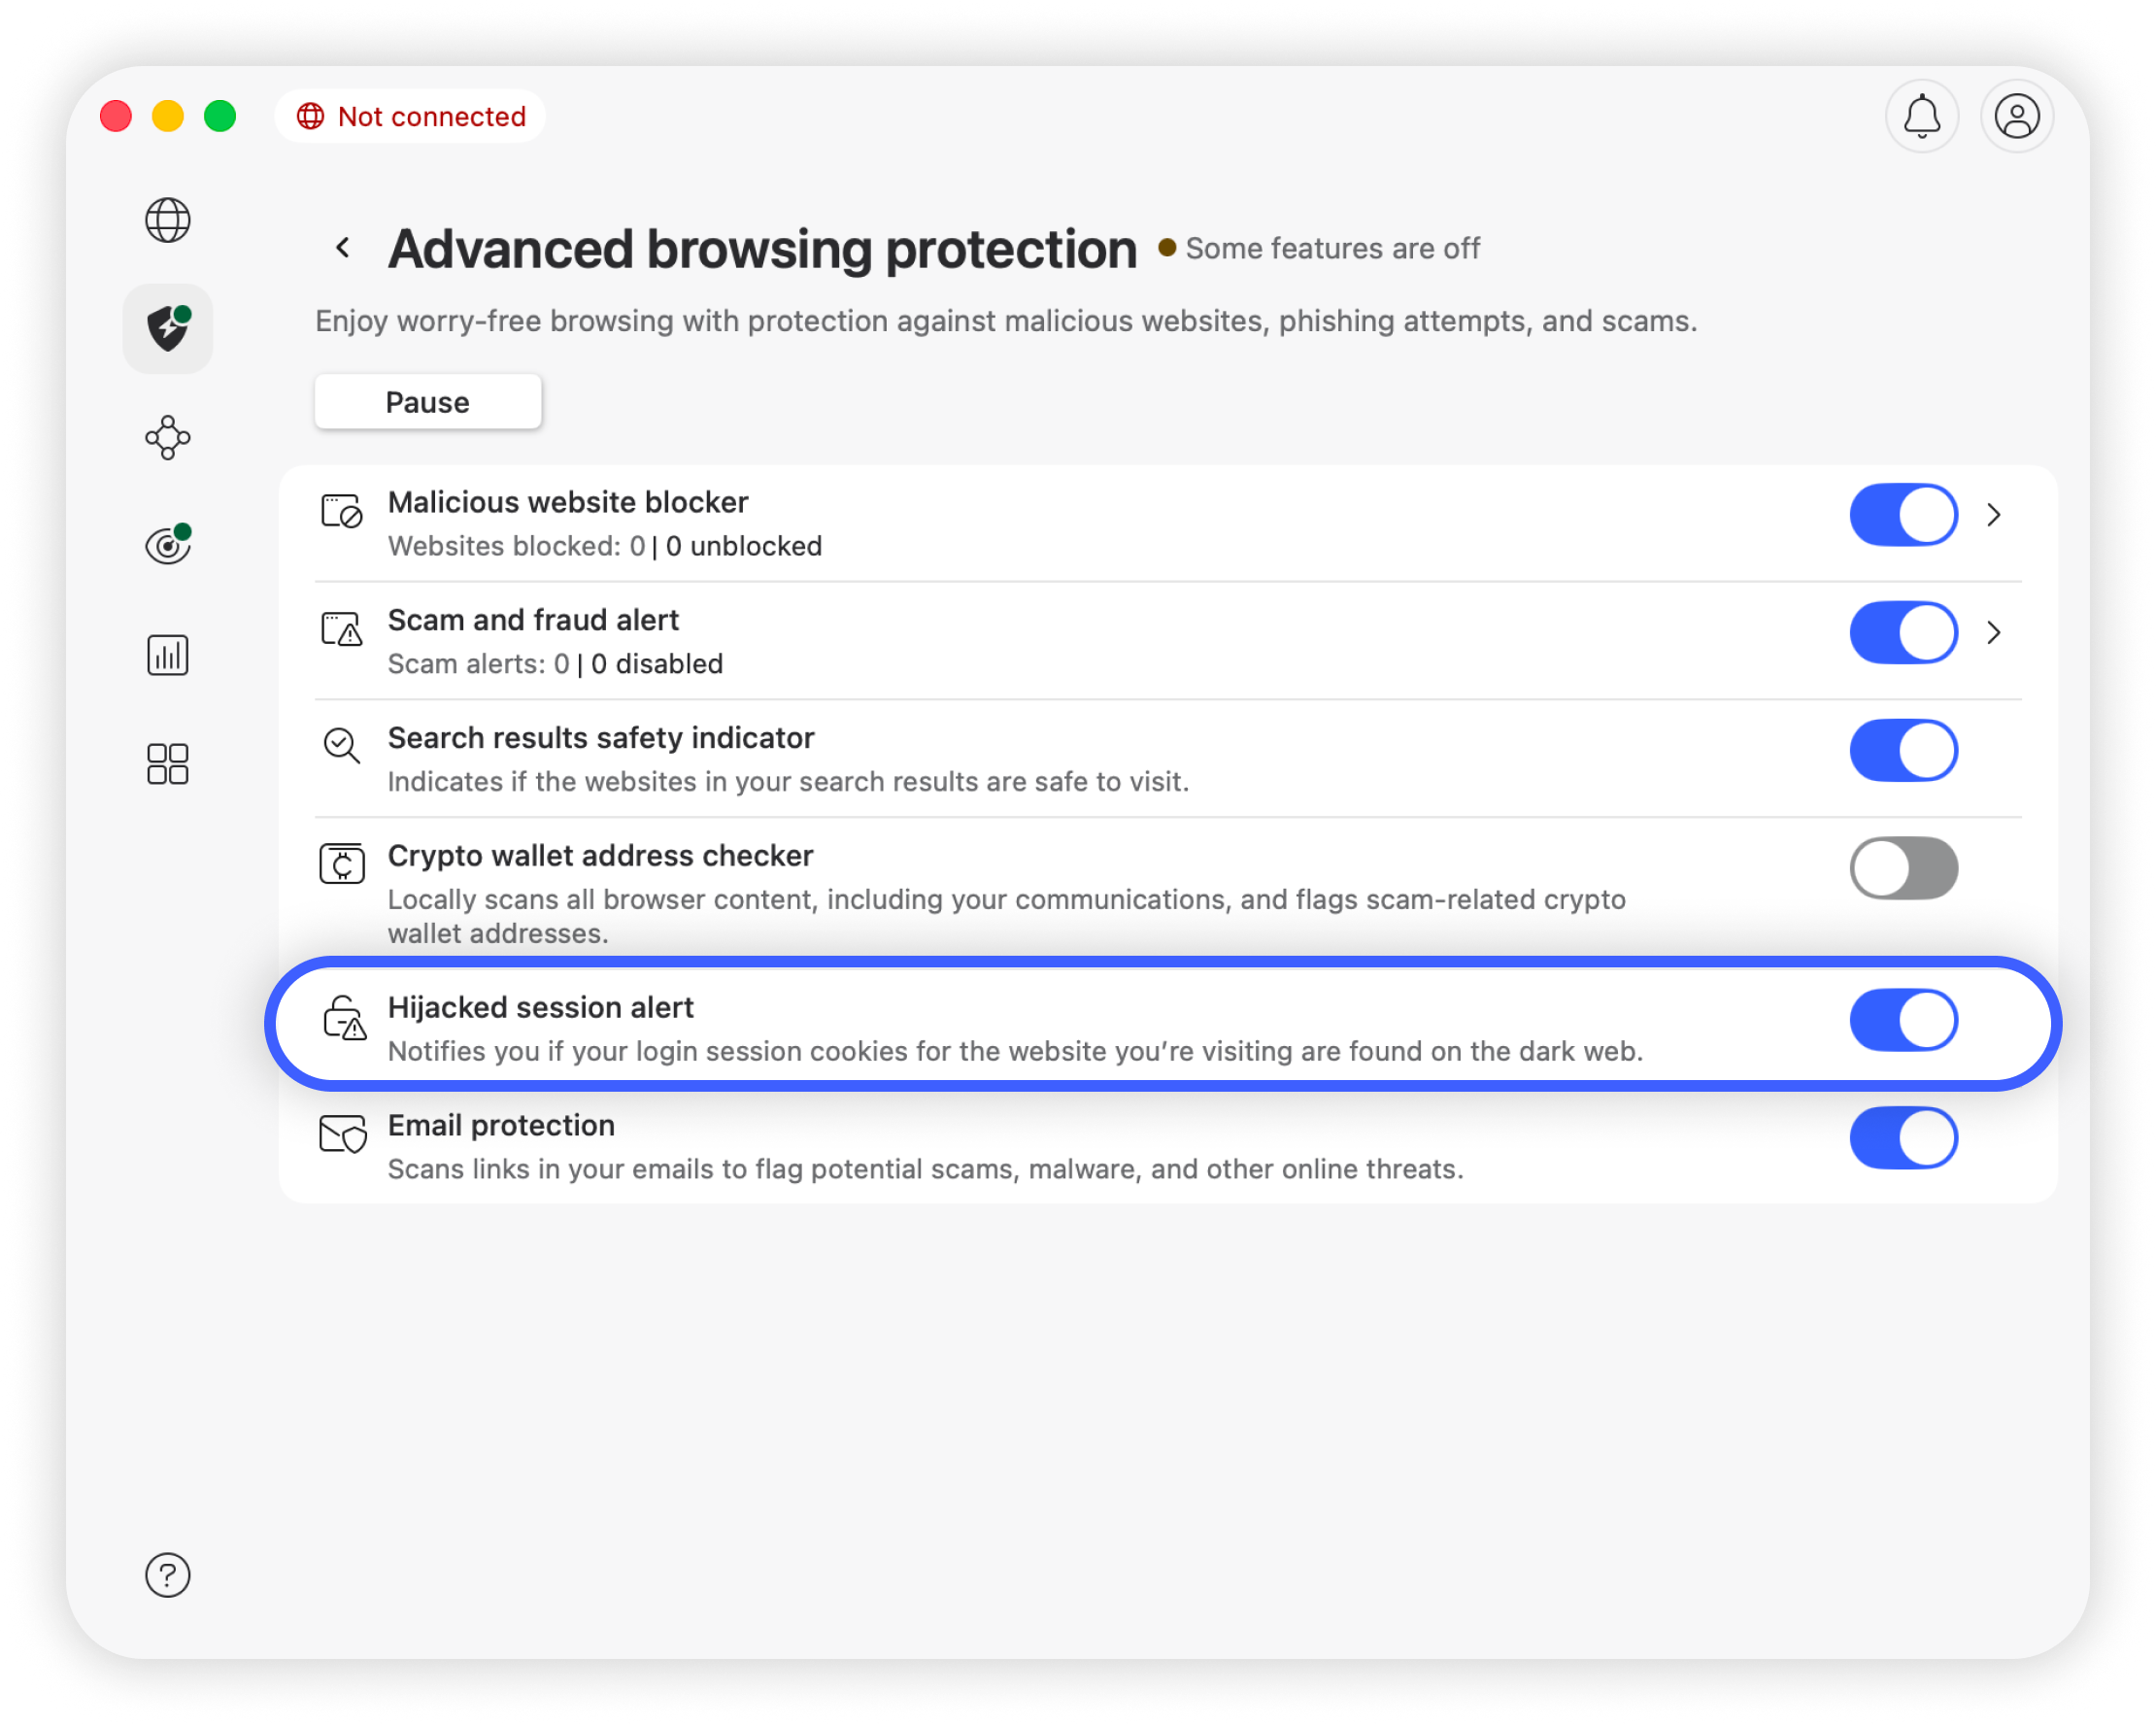
Task: Open the notifications bell icon
Action: click(x=1921, y=116)
